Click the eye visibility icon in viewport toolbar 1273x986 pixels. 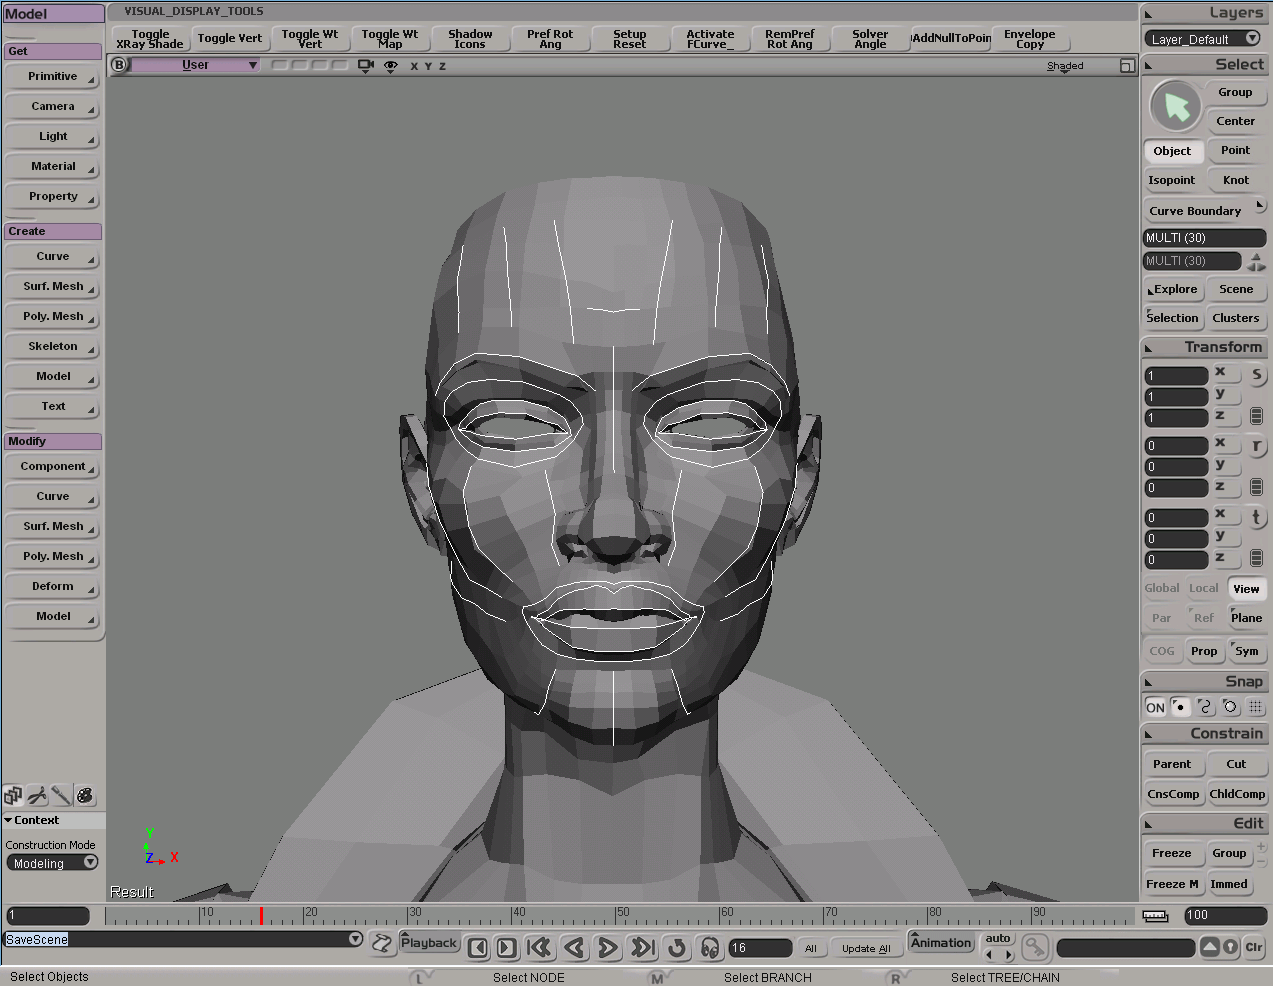tap(390, 65)
